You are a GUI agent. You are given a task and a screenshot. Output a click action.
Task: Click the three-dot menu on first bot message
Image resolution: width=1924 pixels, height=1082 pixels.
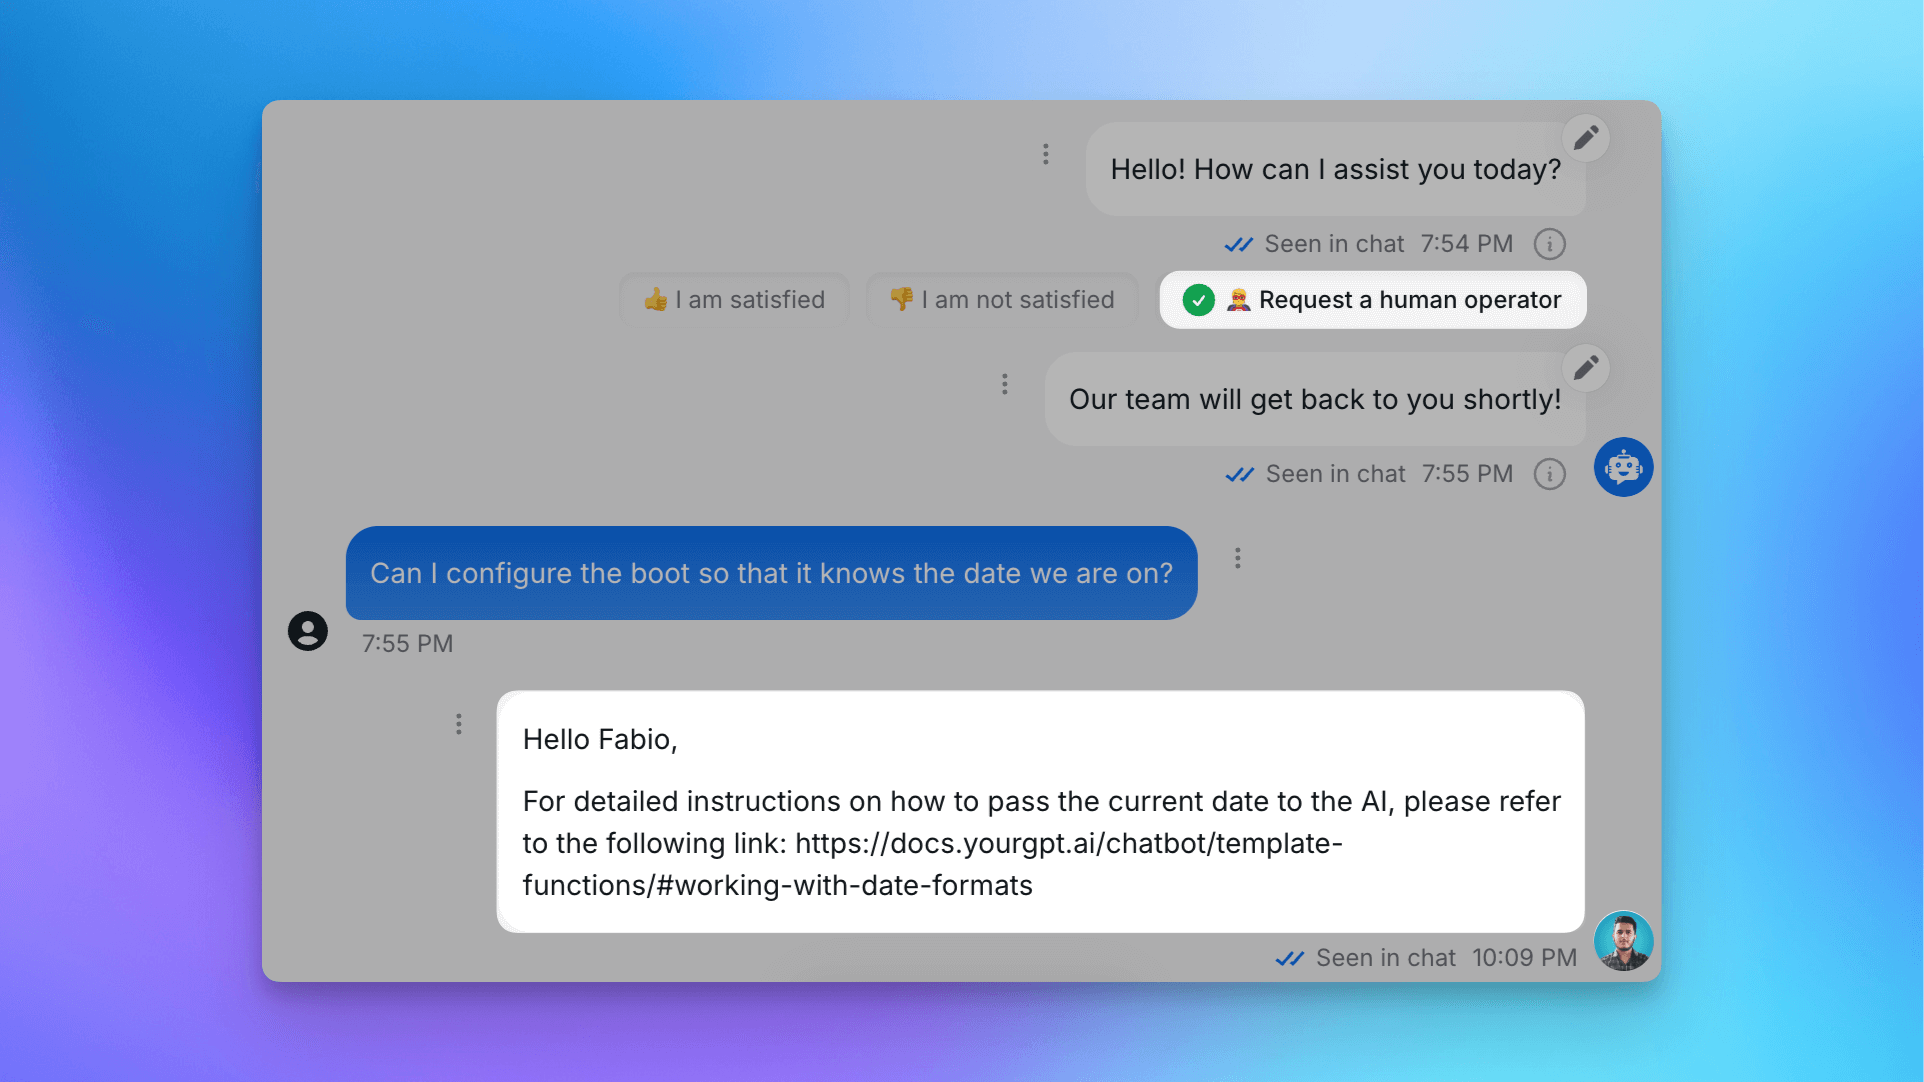click(1044, 153)
